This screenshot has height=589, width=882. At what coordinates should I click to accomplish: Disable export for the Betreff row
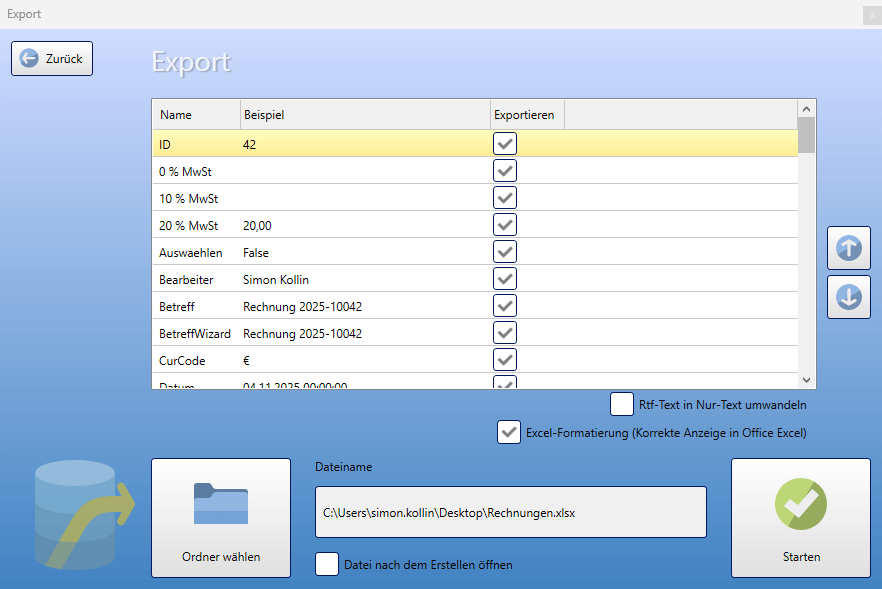tap(504, 306)
